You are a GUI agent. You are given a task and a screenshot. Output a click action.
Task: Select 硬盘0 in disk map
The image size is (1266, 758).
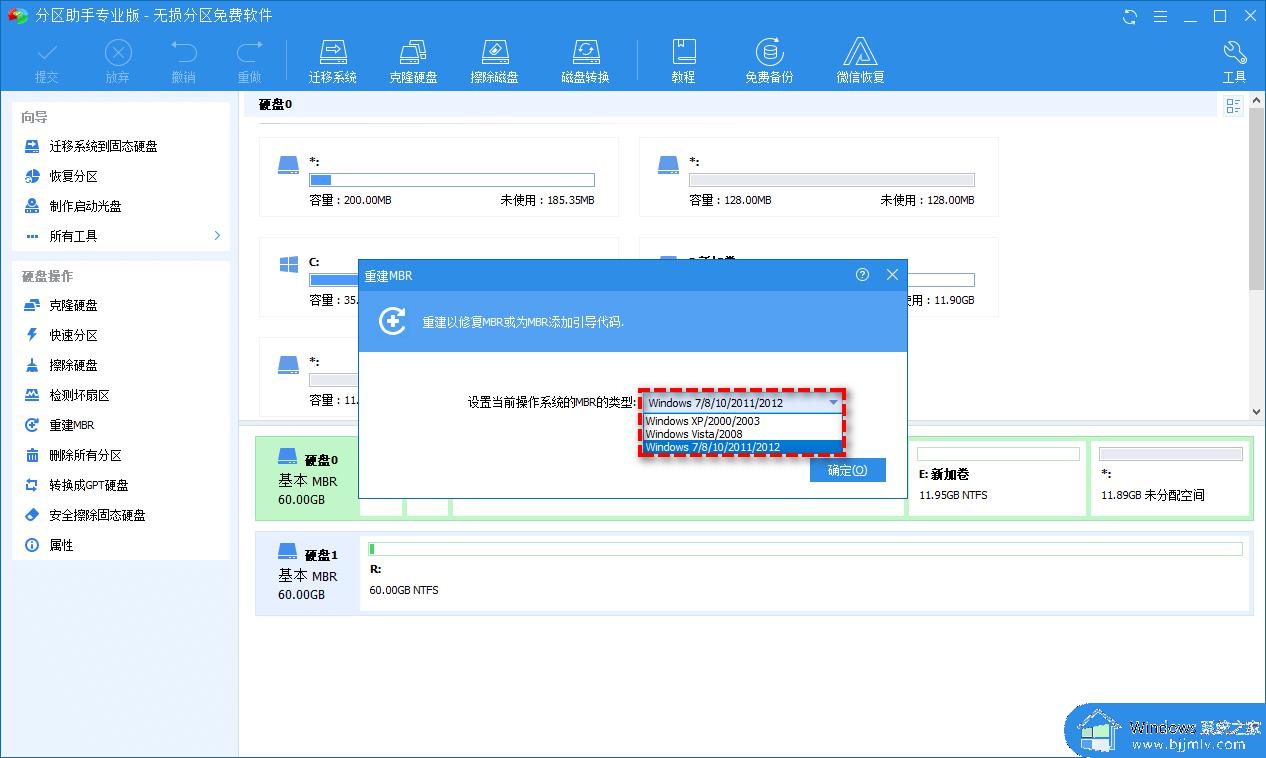[x=307, y=478]
